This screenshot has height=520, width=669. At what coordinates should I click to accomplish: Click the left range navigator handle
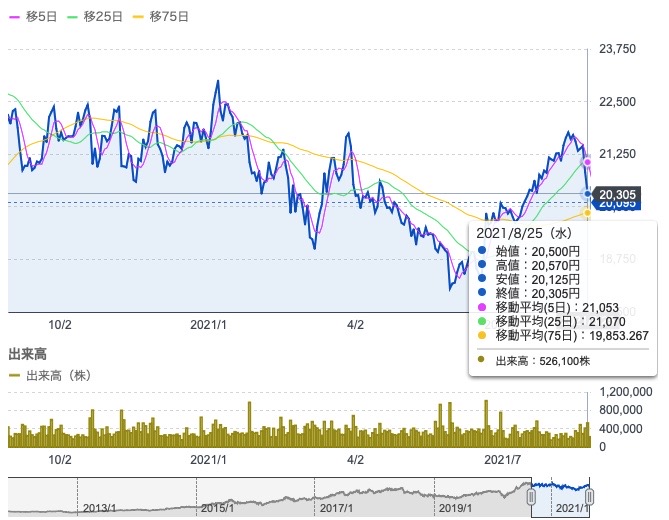[531, 497]
